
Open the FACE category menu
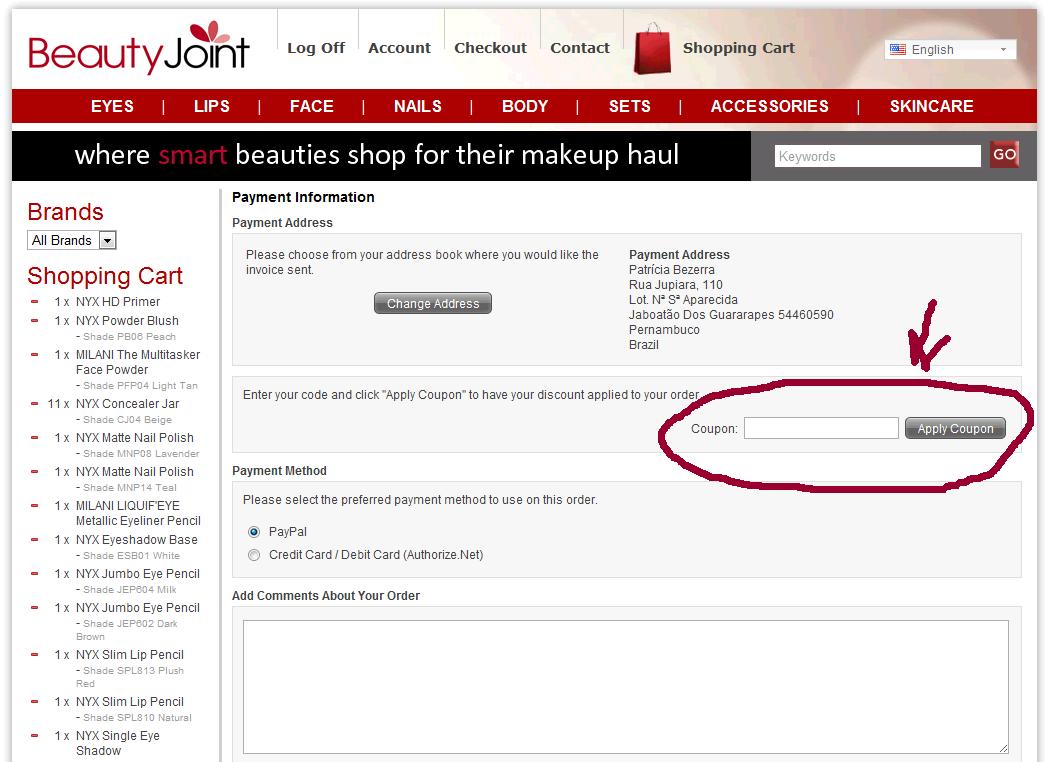click(312, 106)
